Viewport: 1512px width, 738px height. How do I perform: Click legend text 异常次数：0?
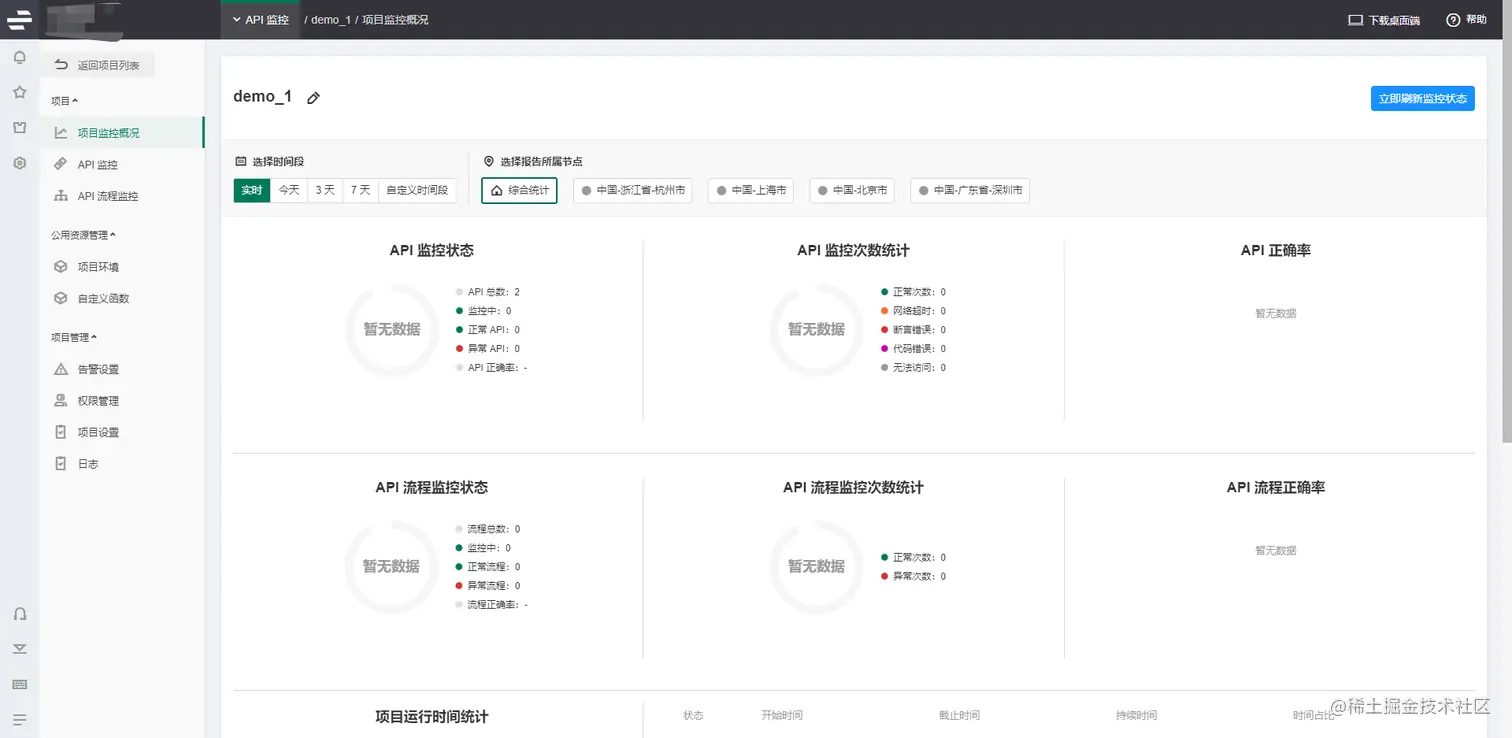(x=919, y=576)
